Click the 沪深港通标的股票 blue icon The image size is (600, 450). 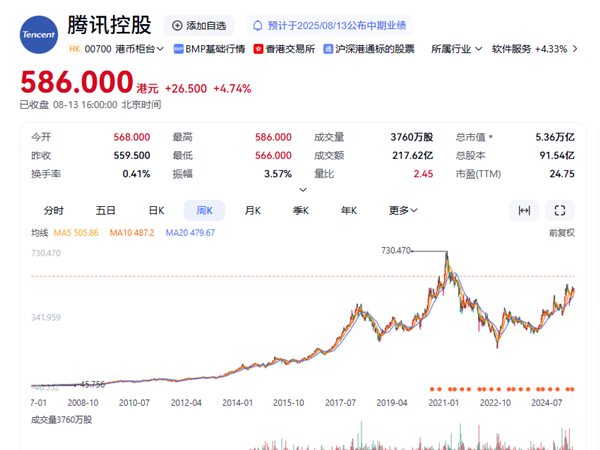[x=328, y=49]
